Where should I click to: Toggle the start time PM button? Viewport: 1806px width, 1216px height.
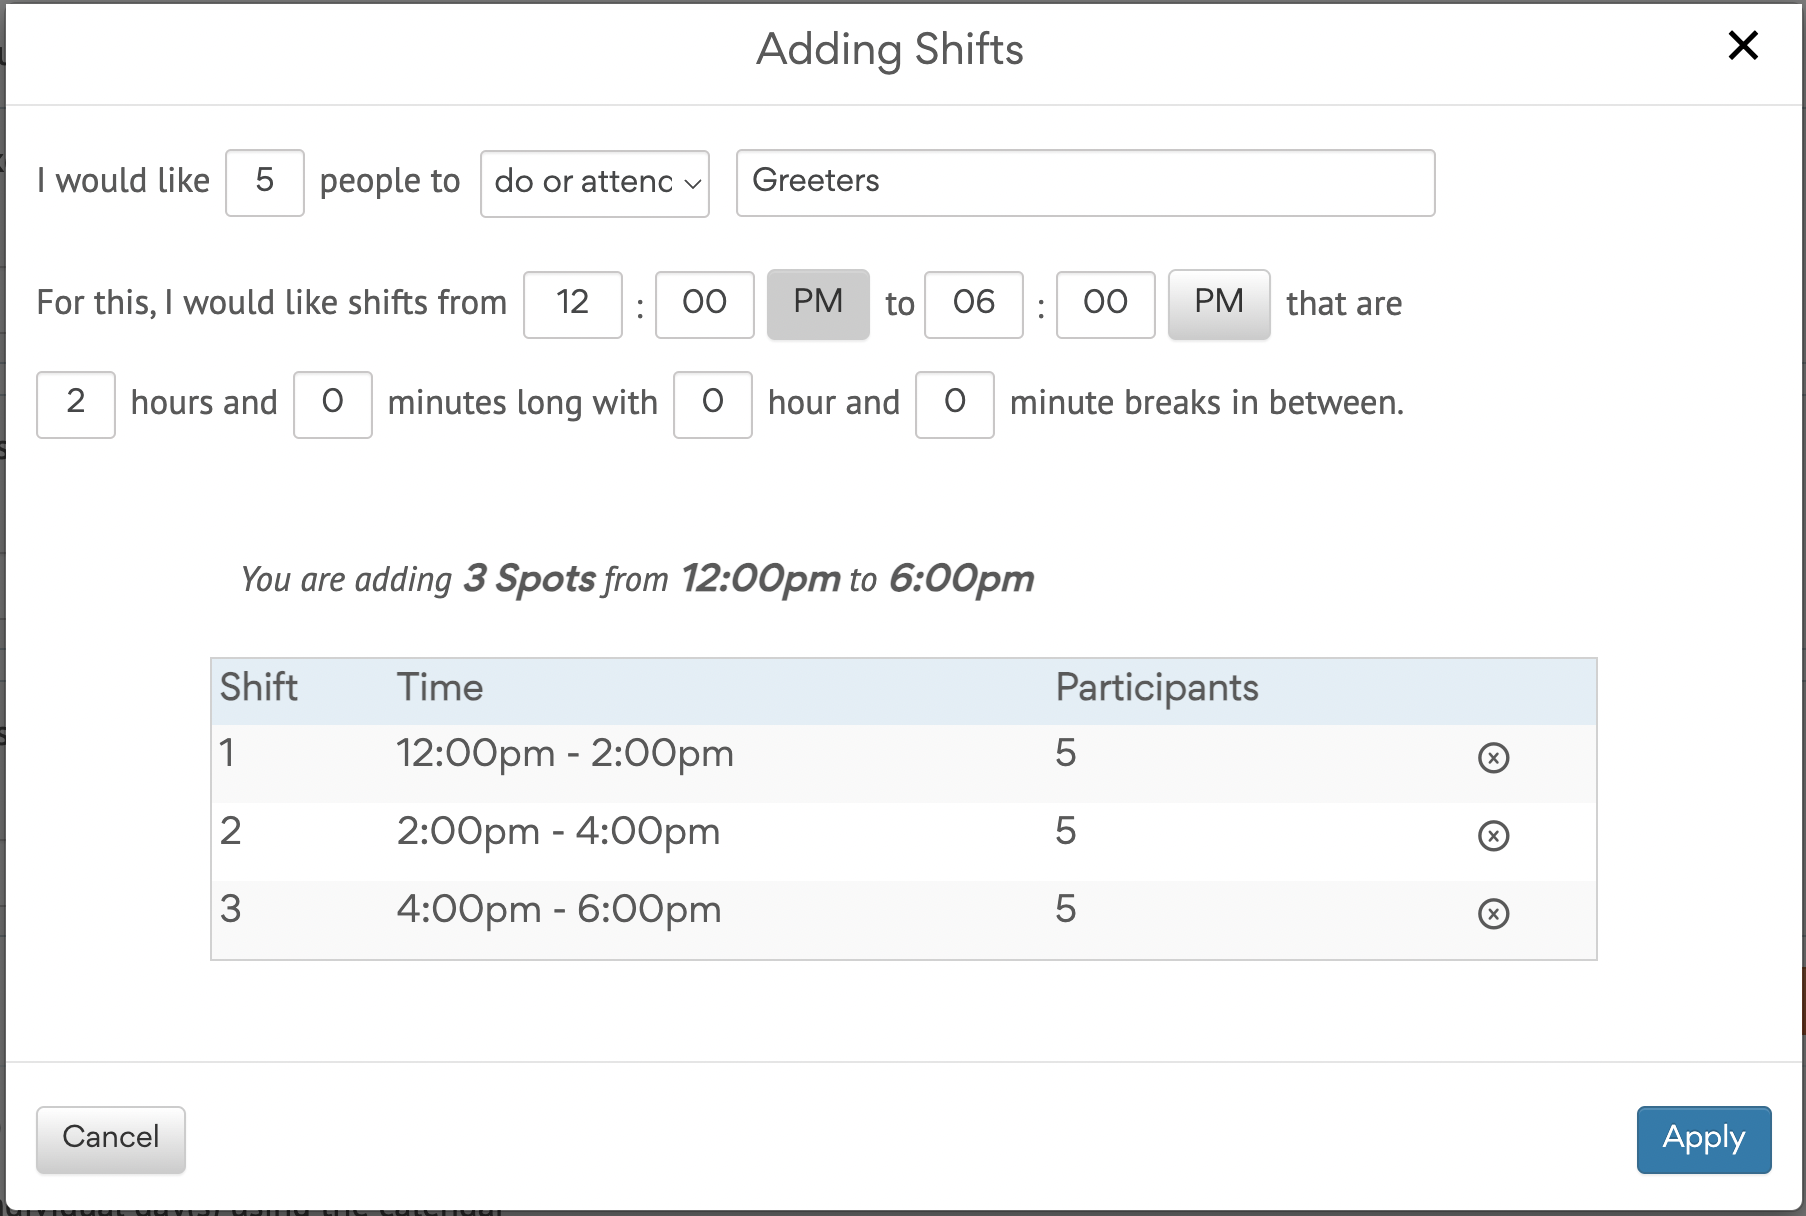(818, 304)
